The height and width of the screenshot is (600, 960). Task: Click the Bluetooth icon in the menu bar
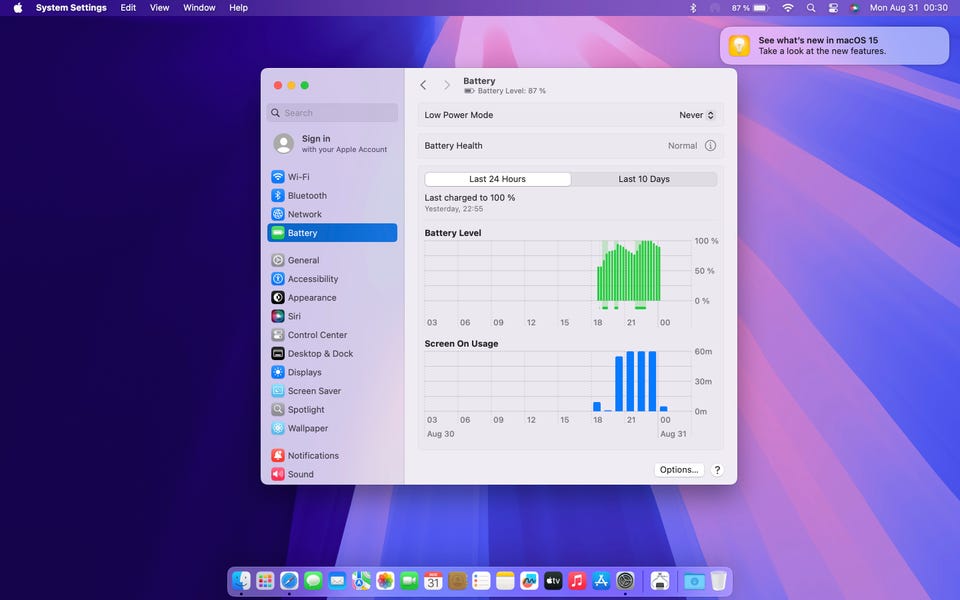click(x=693, y=8)
